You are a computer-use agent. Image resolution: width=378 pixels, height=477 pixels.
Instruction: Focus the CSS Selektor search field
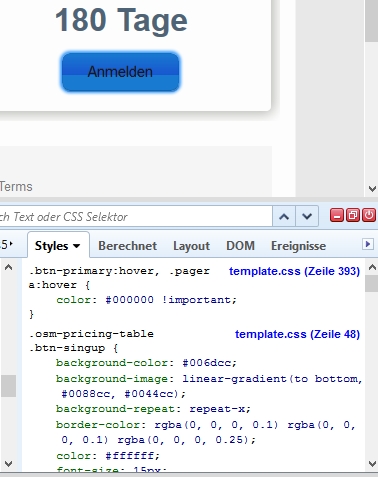pos(135,217)
